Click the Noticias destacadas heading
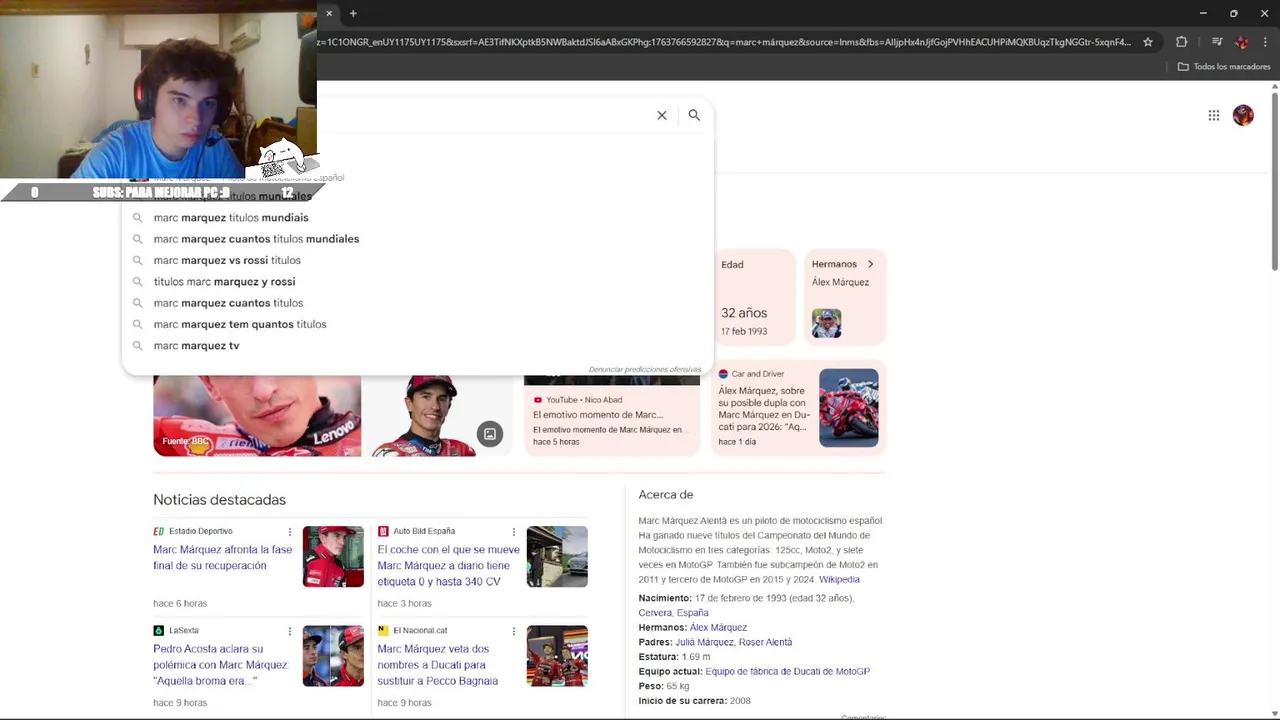 point(219,500)
